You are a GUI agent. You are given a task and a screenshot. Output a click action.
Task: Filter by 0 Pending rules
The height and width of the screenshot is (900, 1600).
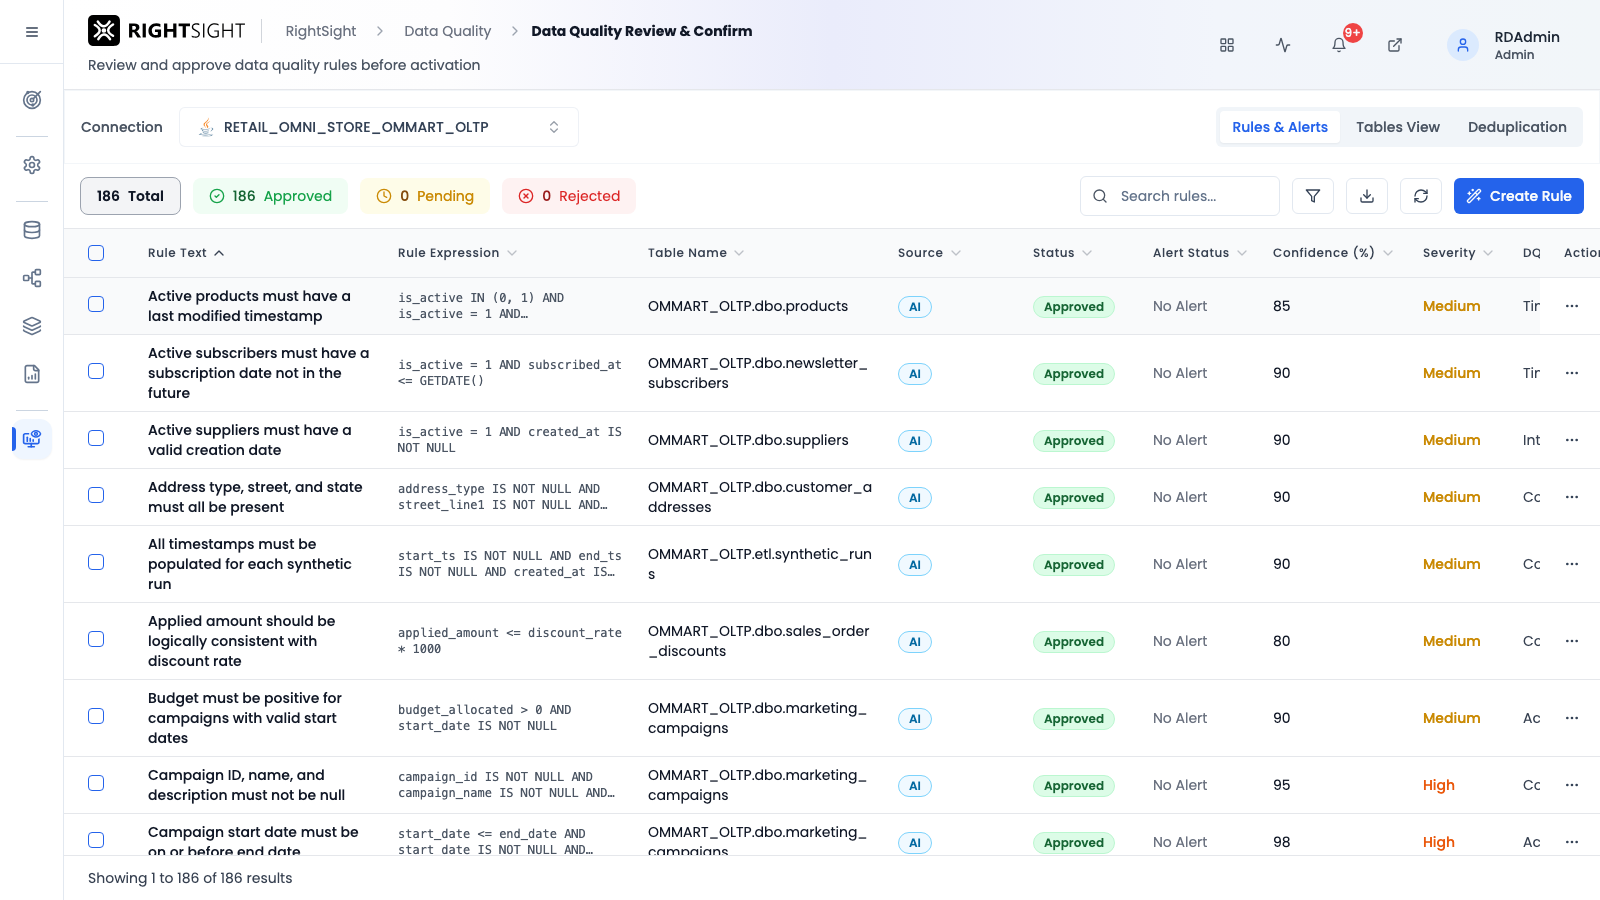(x=425, y=196)
